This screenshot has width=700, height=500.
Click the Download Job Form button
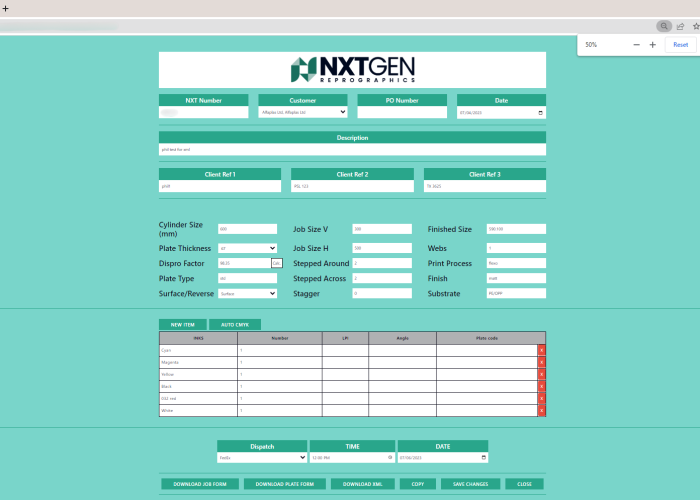pos(200,484)
